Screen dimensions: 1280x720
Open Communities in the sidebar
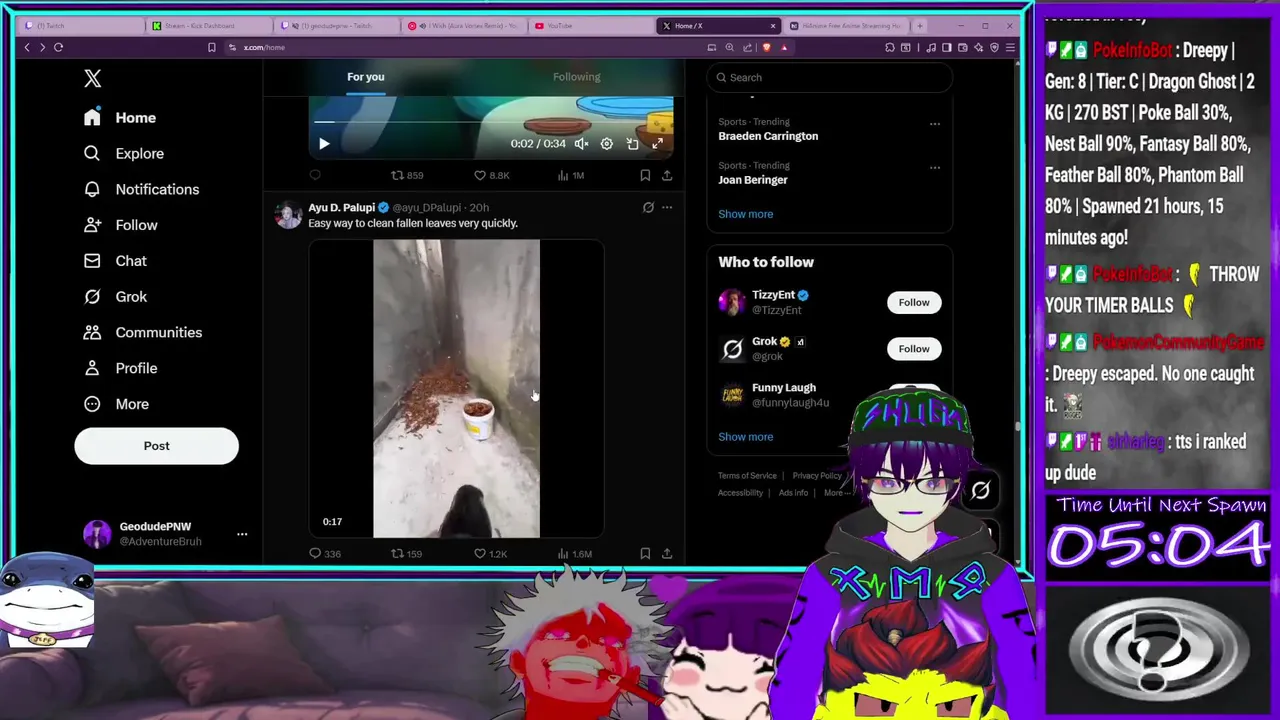[x=142, y=333]
